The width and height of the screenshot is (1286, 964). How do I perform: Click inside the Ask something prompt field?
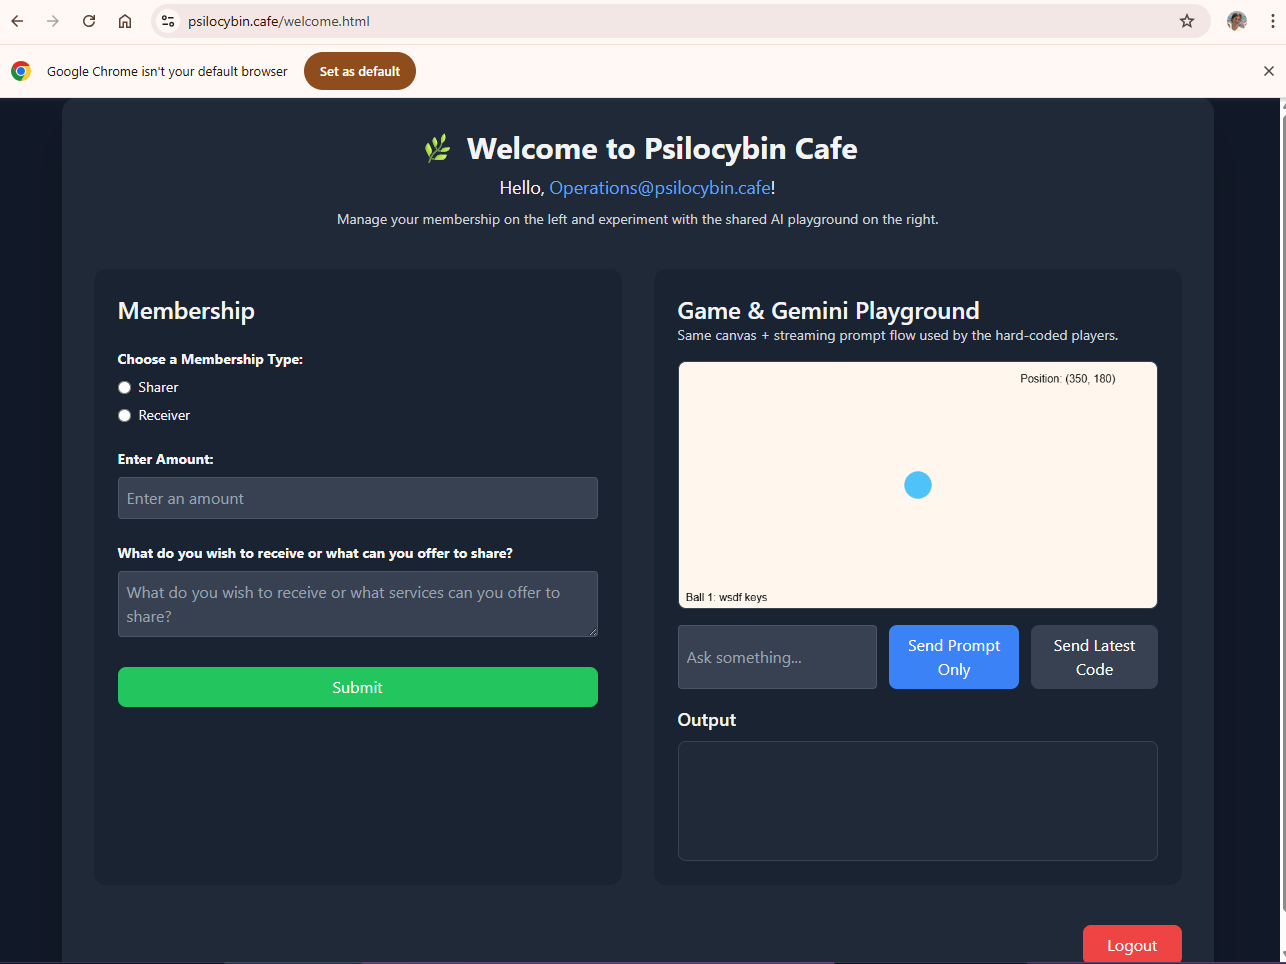[x=777, y=657]
